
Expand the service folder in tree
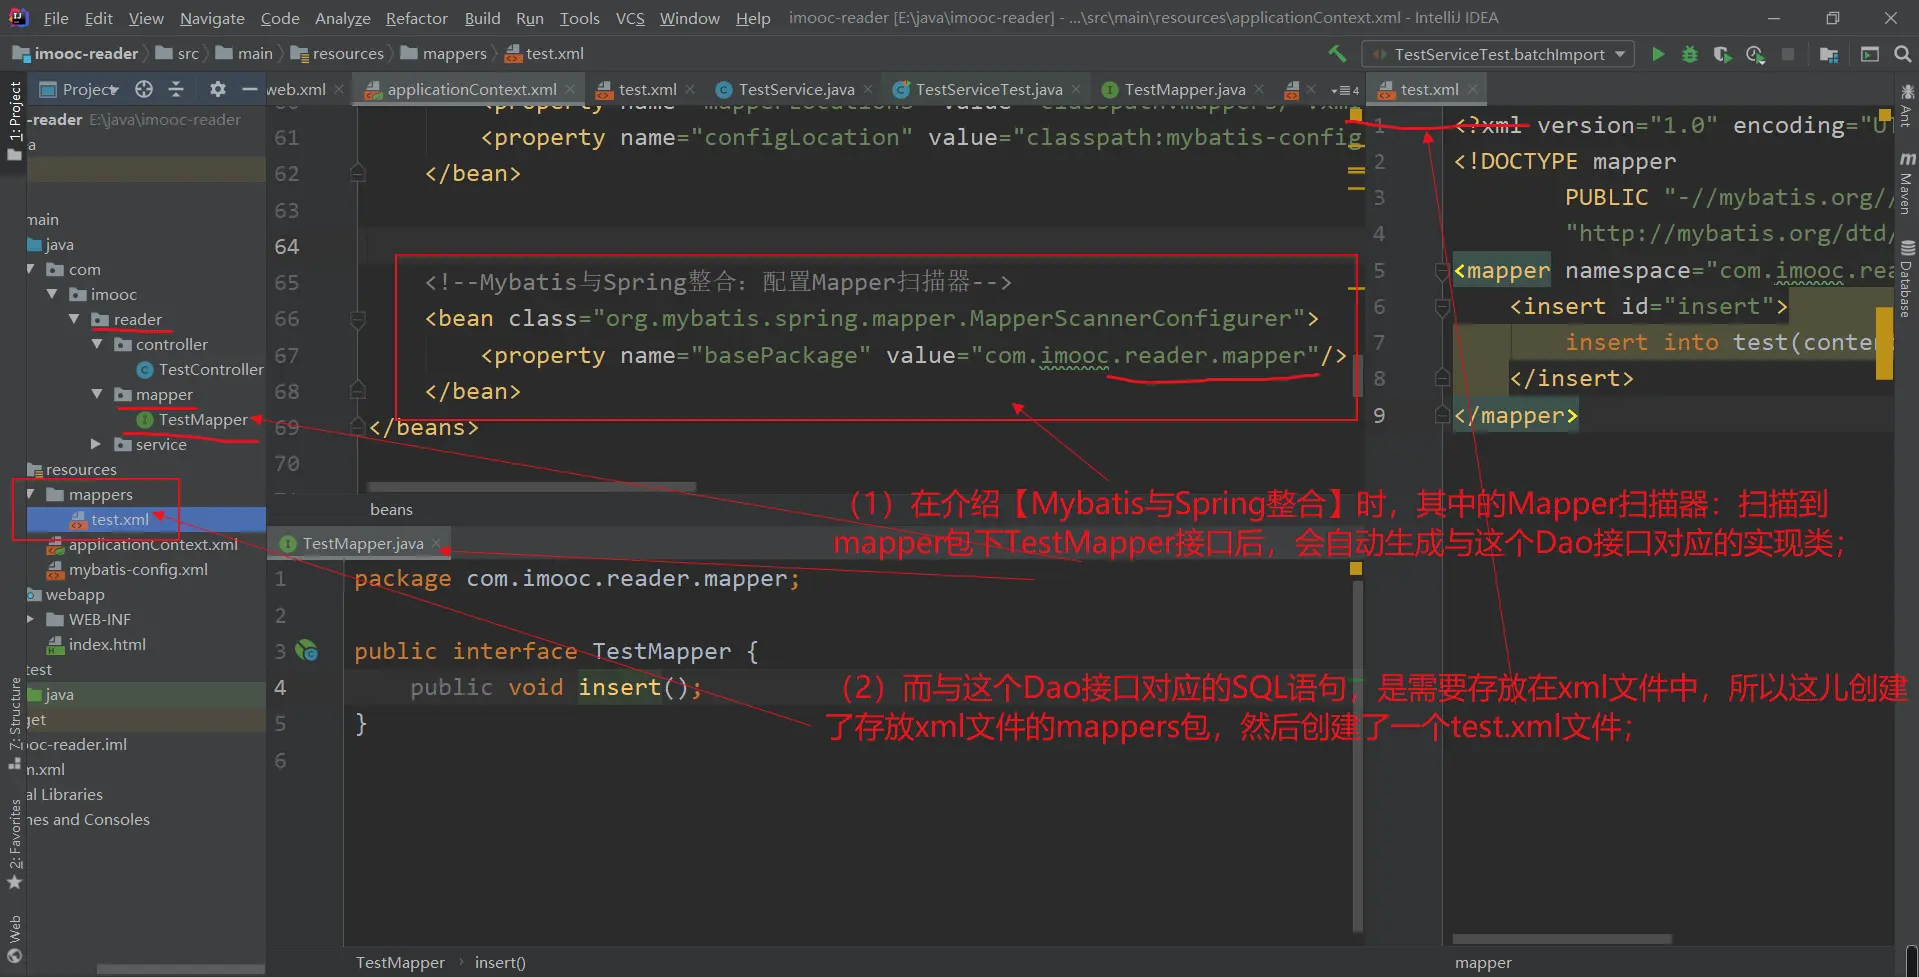point(96,444)
